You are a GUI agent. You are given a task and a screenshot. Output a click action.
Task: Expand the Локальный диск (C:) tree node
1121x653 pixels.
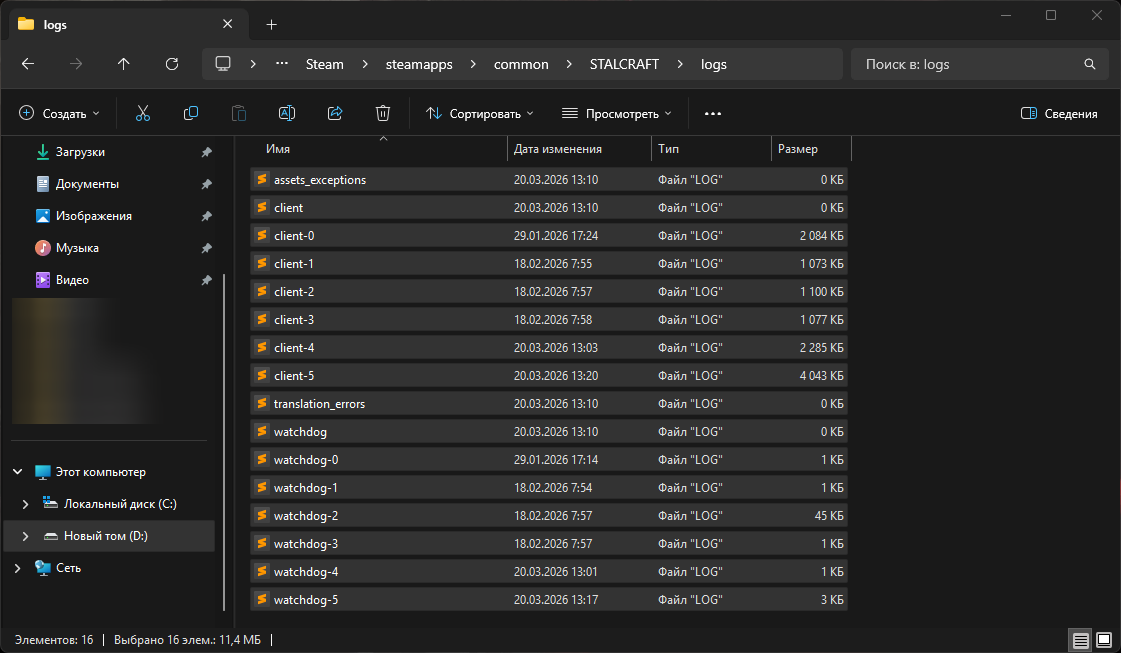[26, 504]
